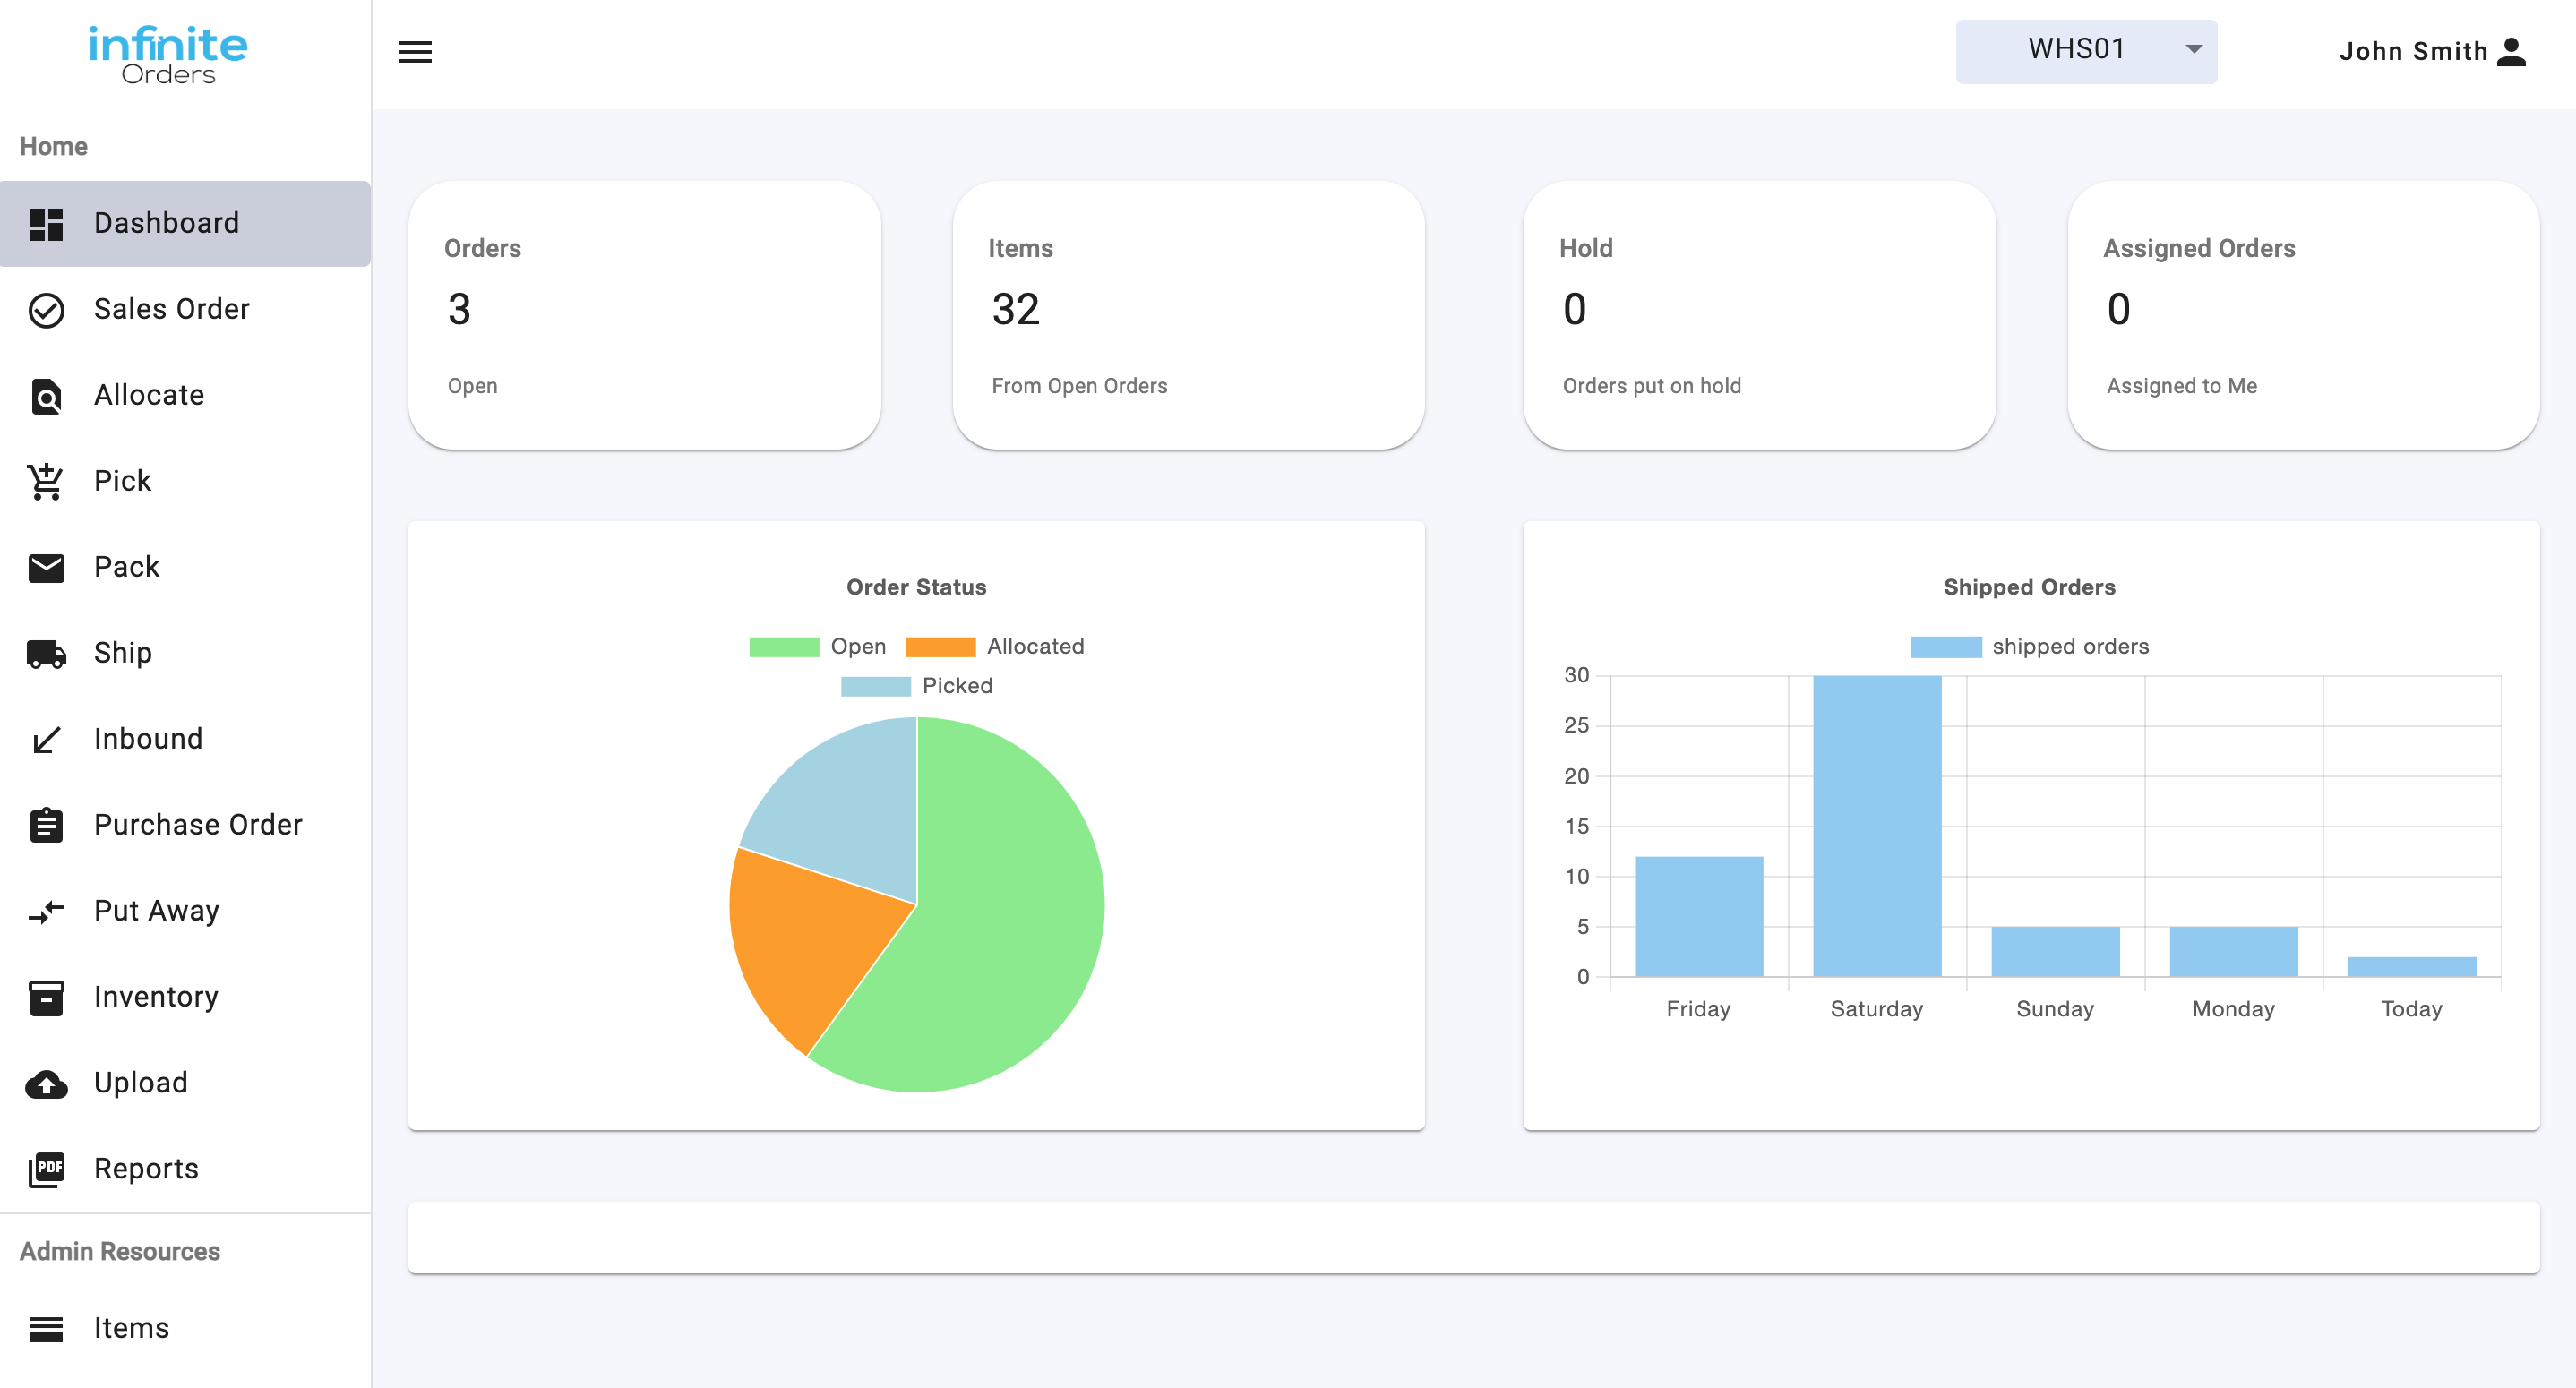Image resolution: width=2576 pixels, height=1388 pixels.
Task: Click the Pick cart icon
Action: click(x=45, y=480)
